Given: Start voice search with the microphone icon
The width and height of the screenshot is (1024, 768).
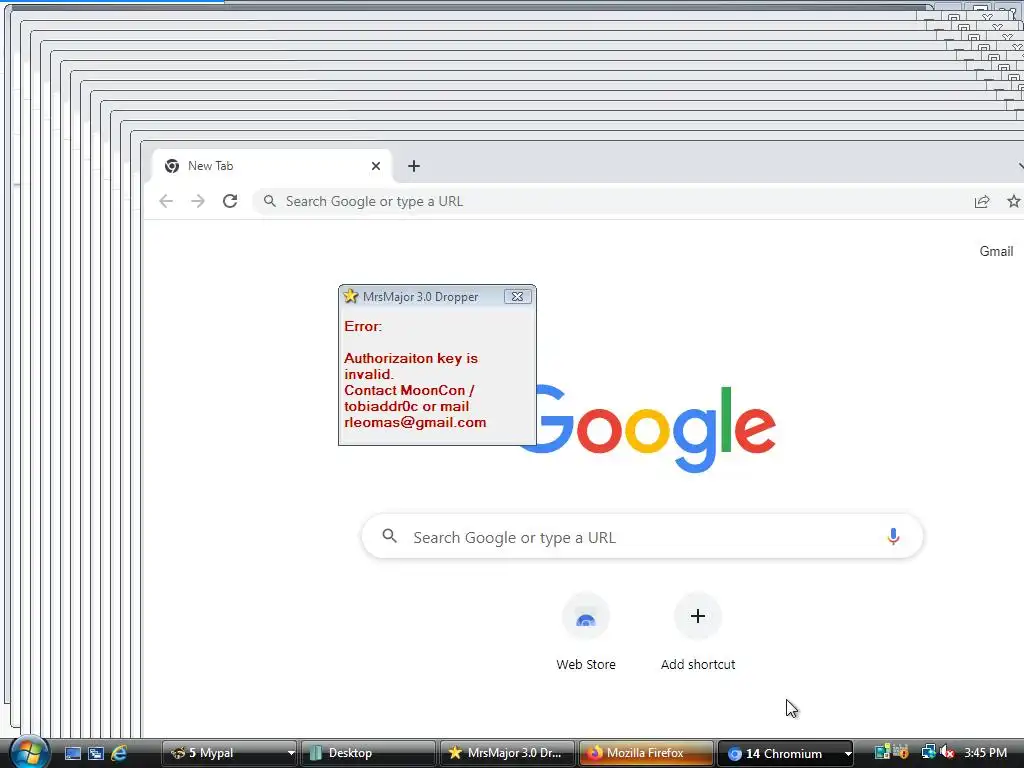Looking at the screenshot, I should click(893, 537).
